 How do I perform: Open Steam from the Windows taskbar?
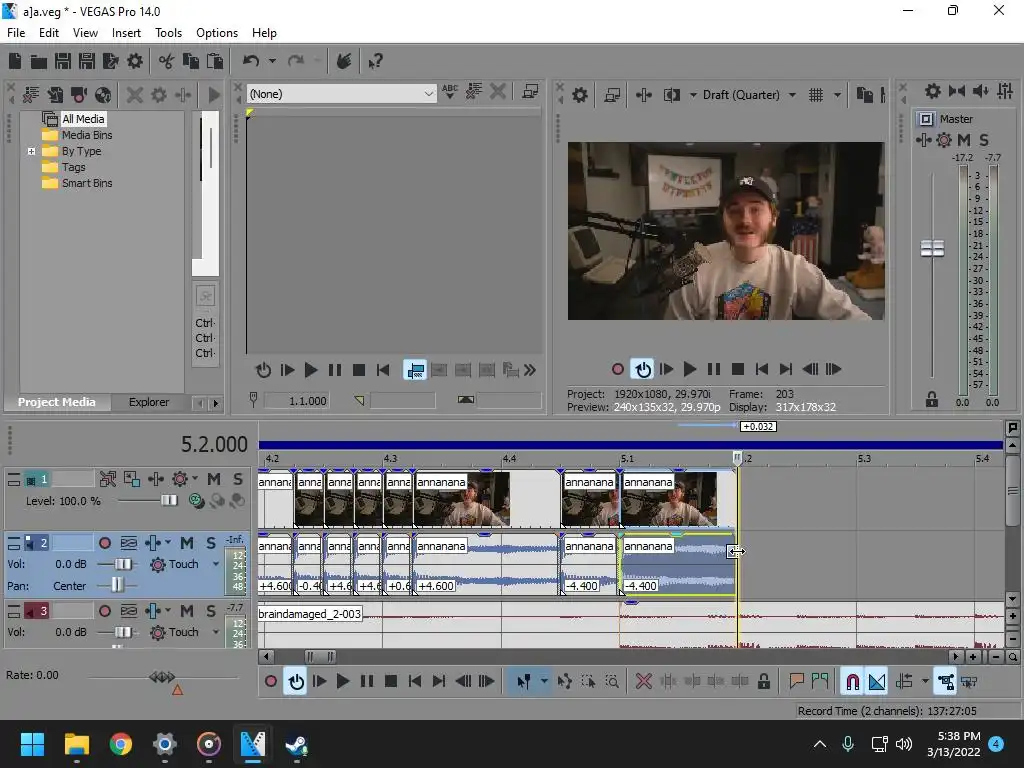click(296, 744)
